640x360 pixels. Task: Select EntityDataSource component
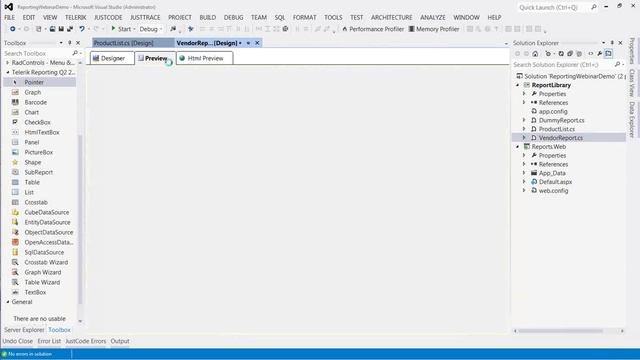click(47, 222)
